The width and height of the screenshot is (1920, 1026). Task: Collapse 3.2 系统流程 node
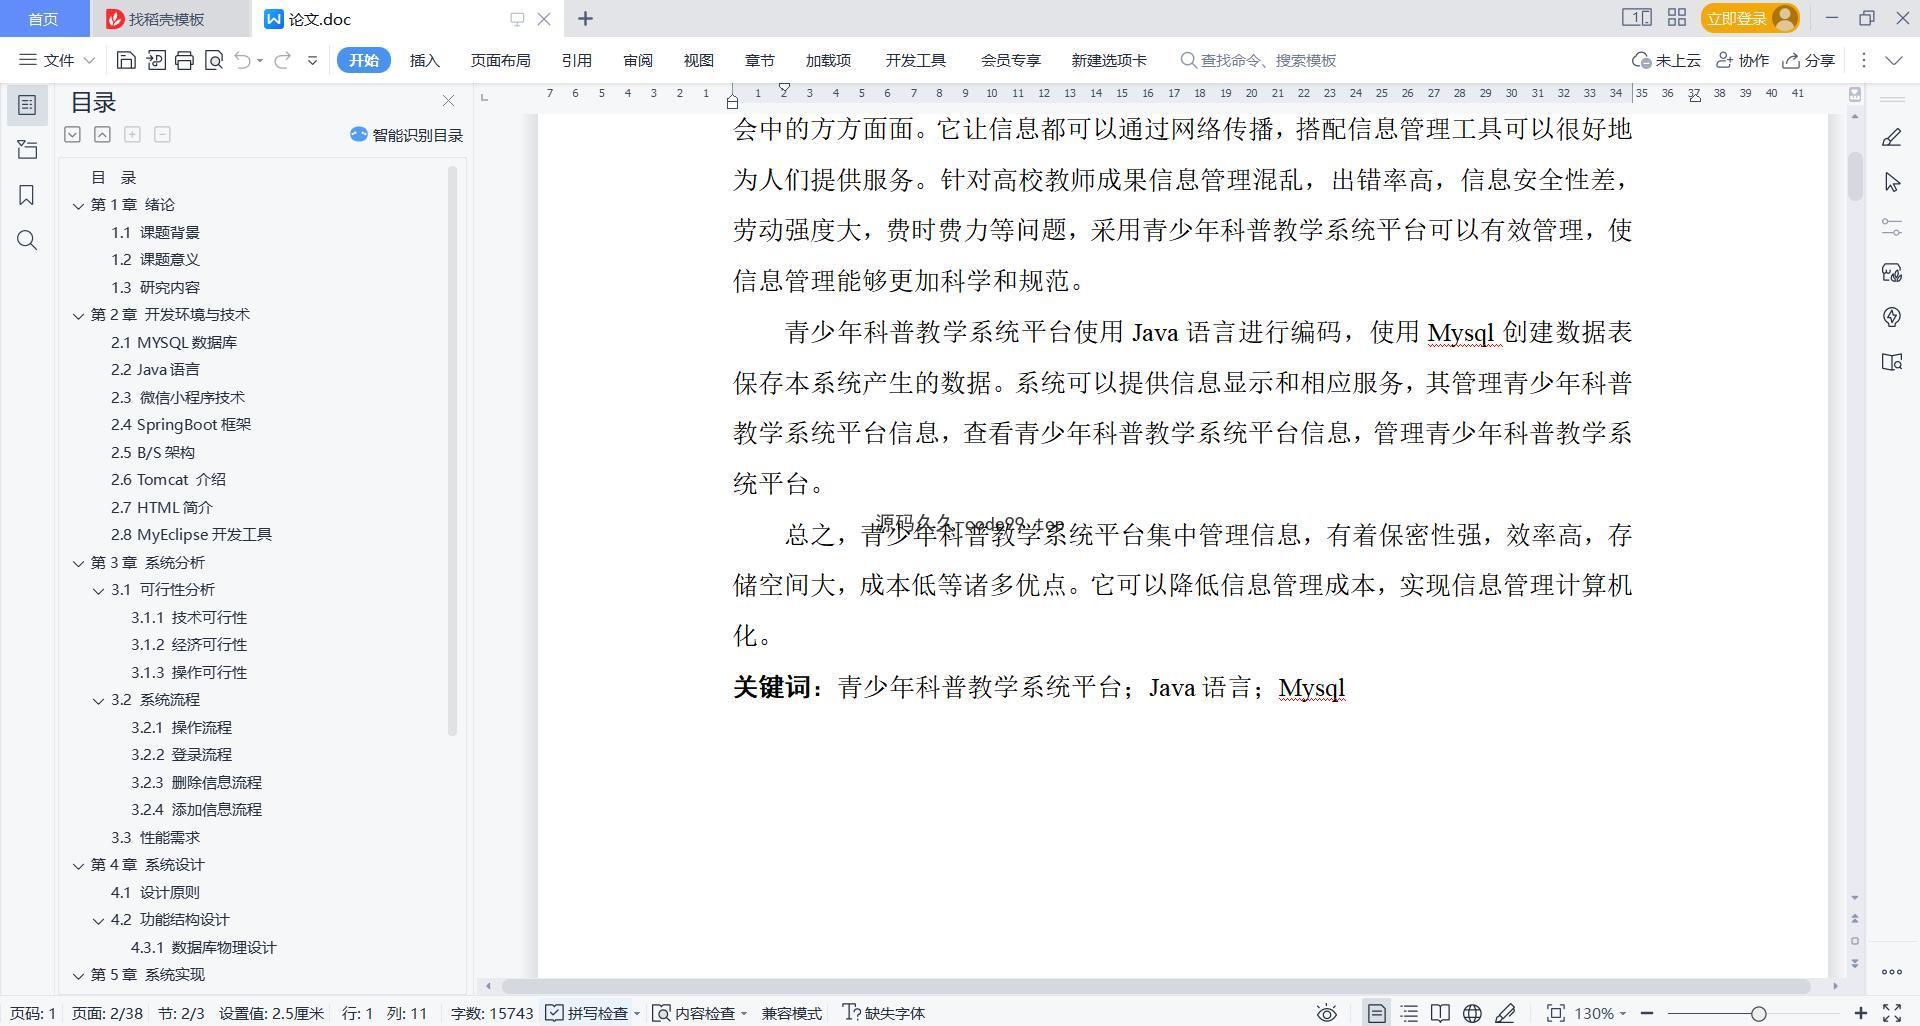tap(98, 700)
